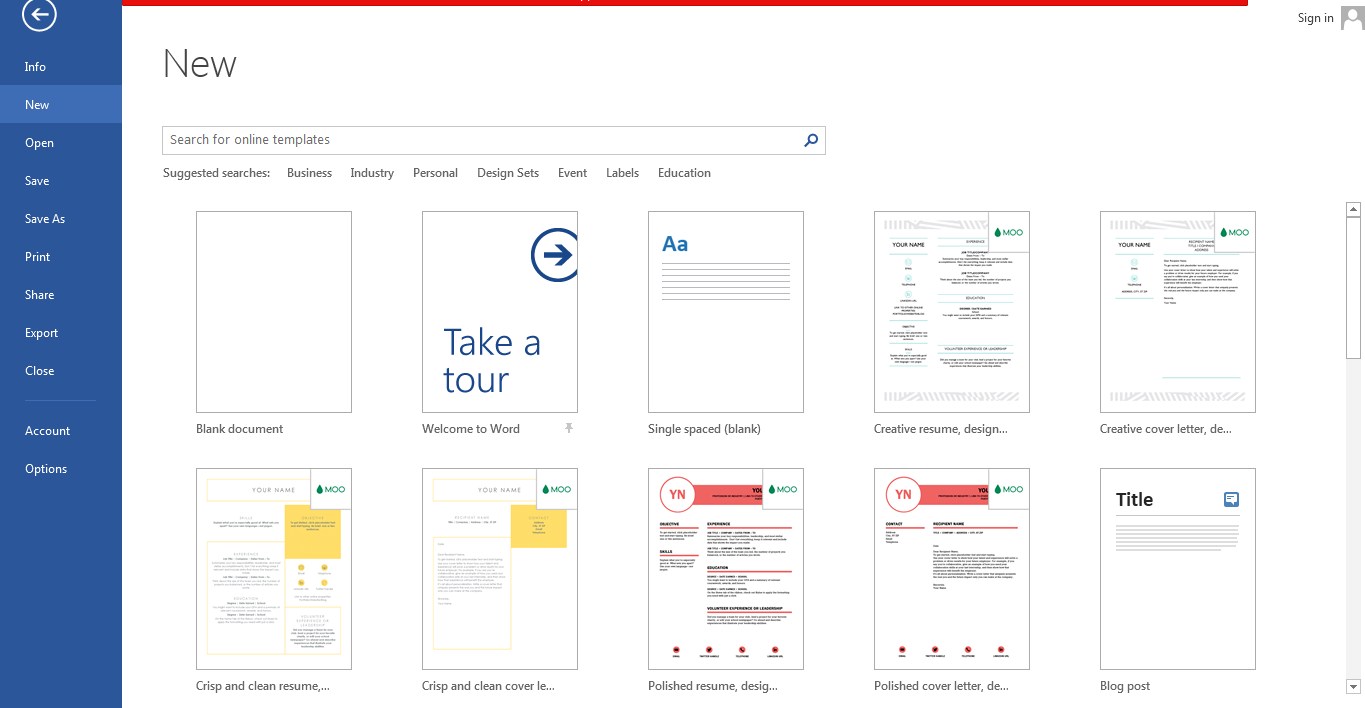1365x708 pixels.
Task: Open the Crisp and clean resume template
Action: pos(273,568)
